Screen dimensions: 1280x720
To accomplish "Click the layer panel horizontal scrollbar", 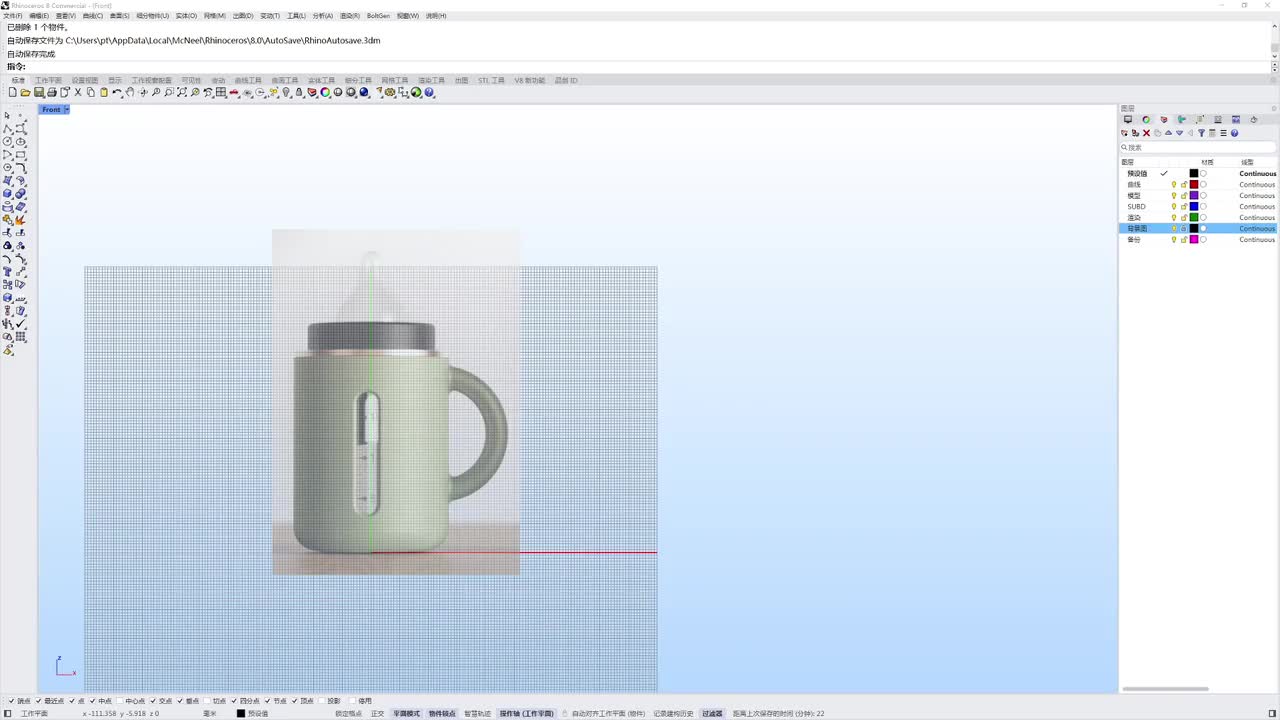I will click(x=1165, y=689).
